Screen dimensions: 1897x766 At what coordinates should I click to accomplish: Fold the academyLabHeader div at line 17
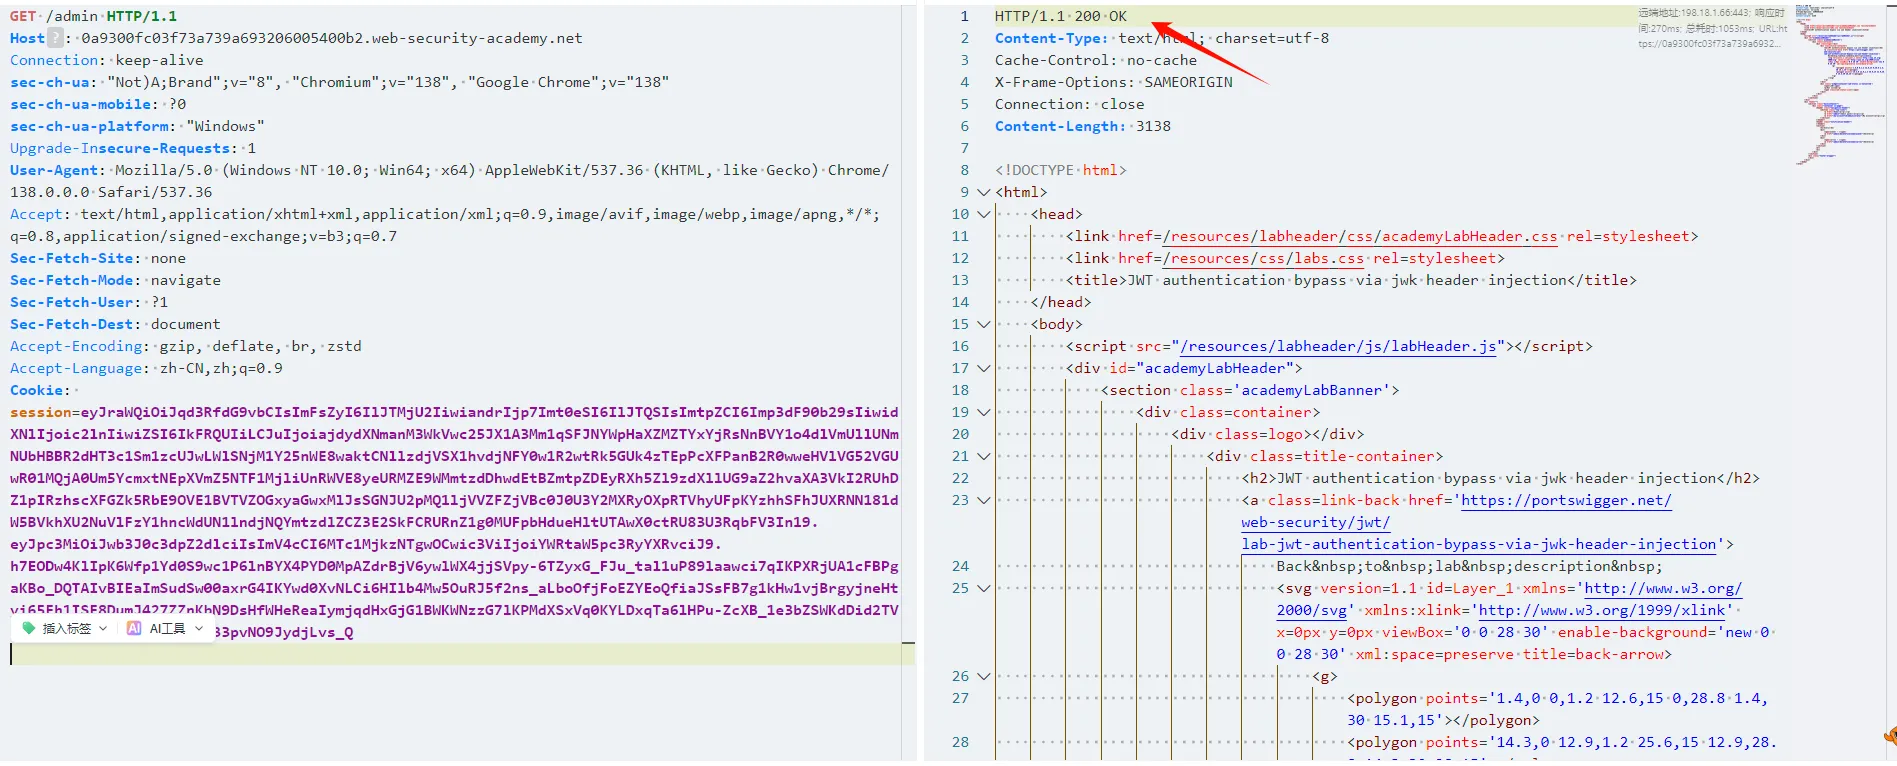click(x=983, y=368)
